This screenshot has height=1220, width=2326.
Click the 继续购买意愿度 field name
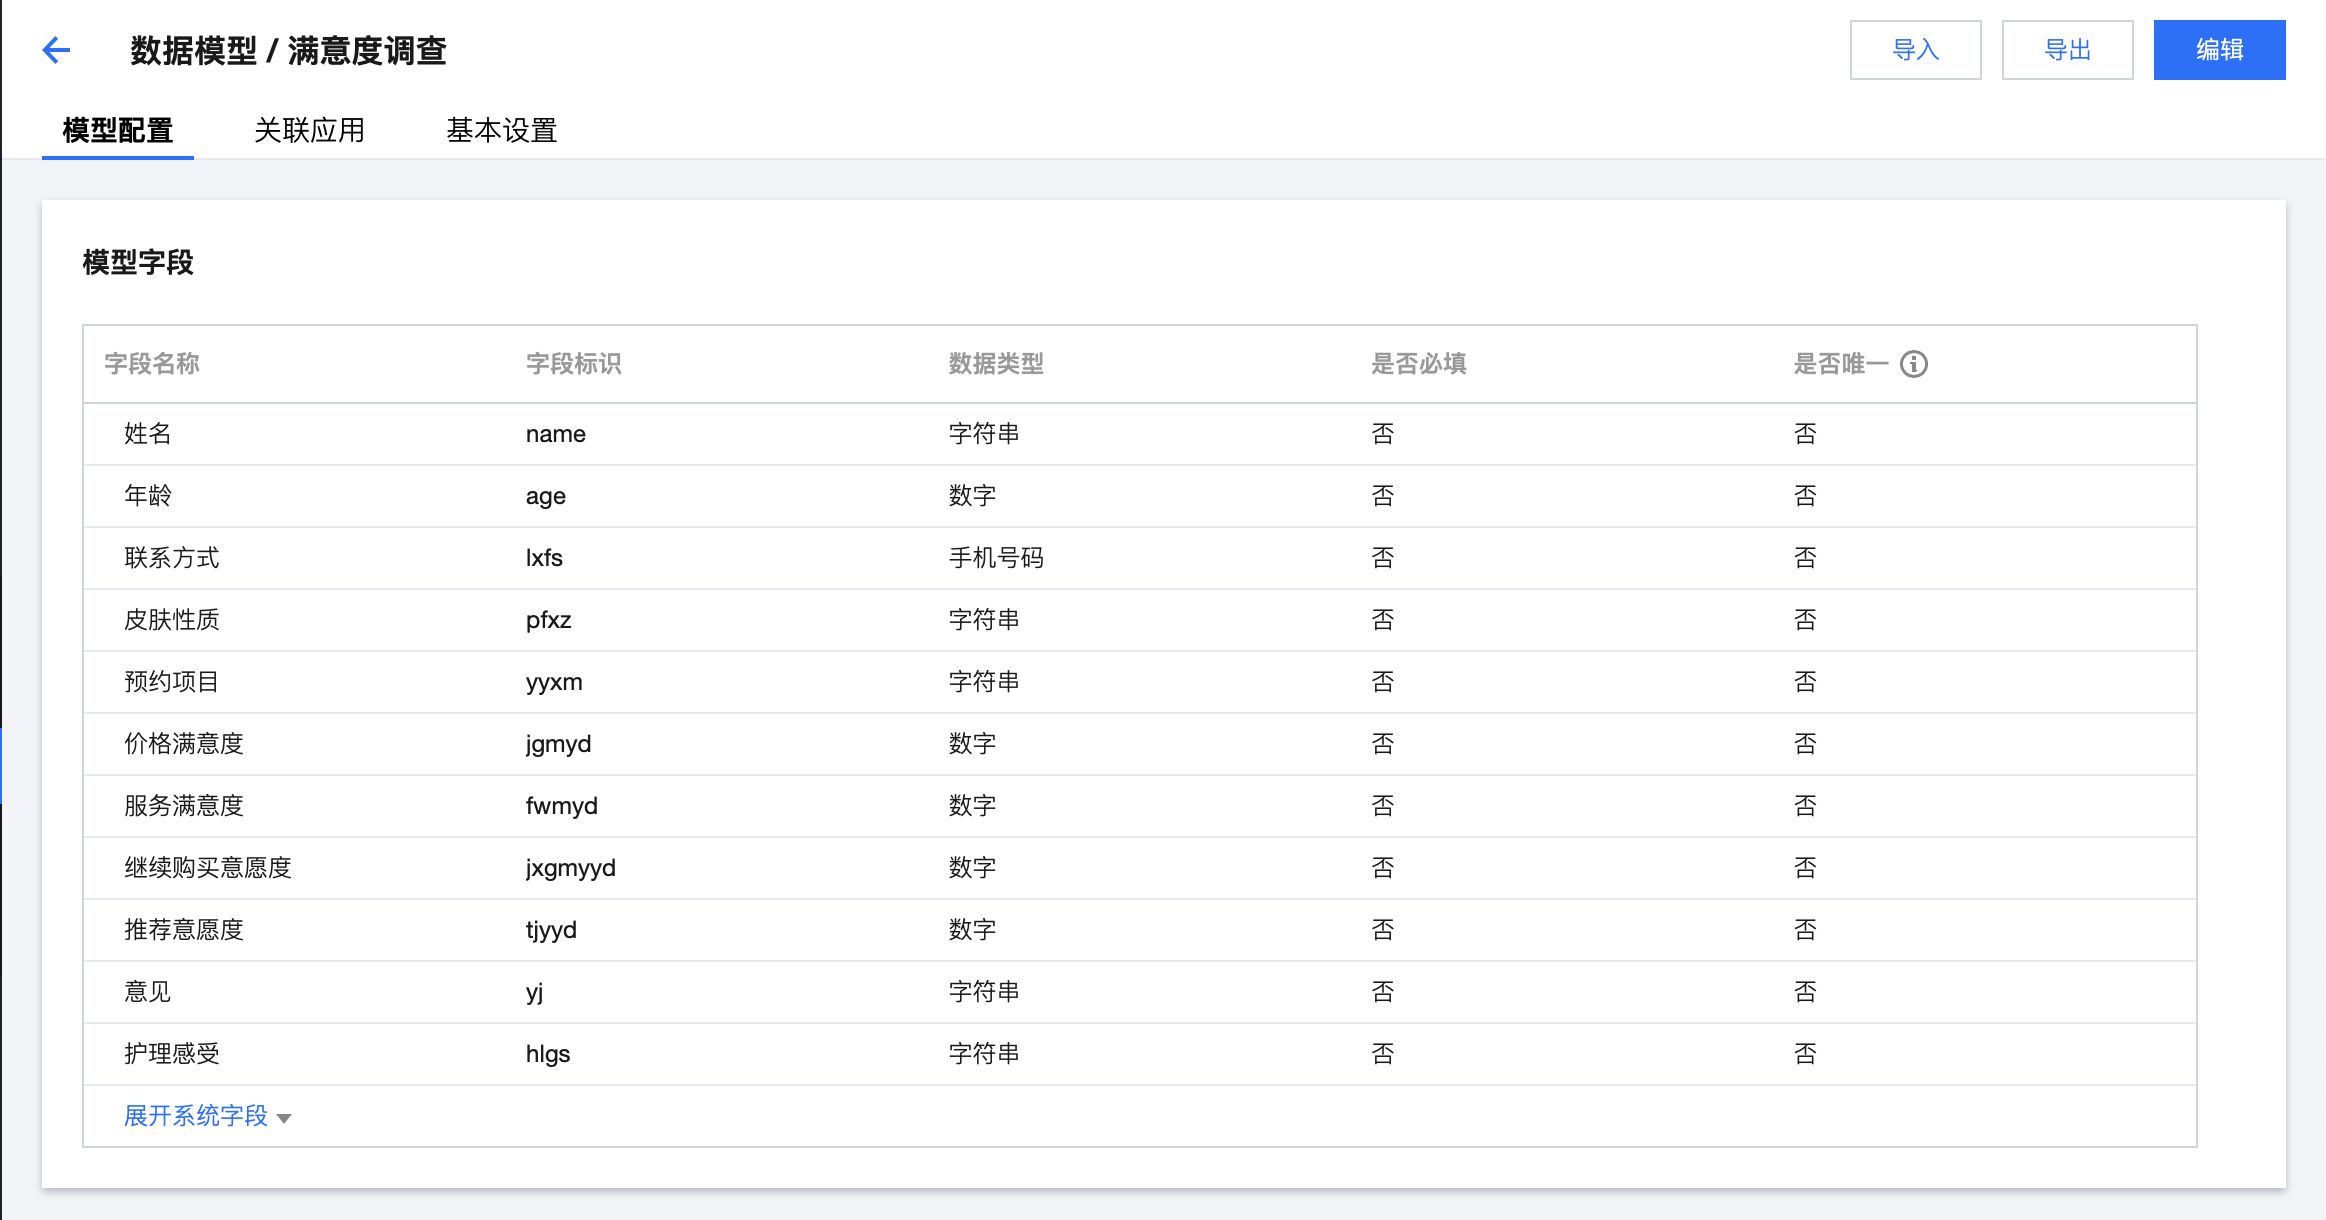pos(208,868)
